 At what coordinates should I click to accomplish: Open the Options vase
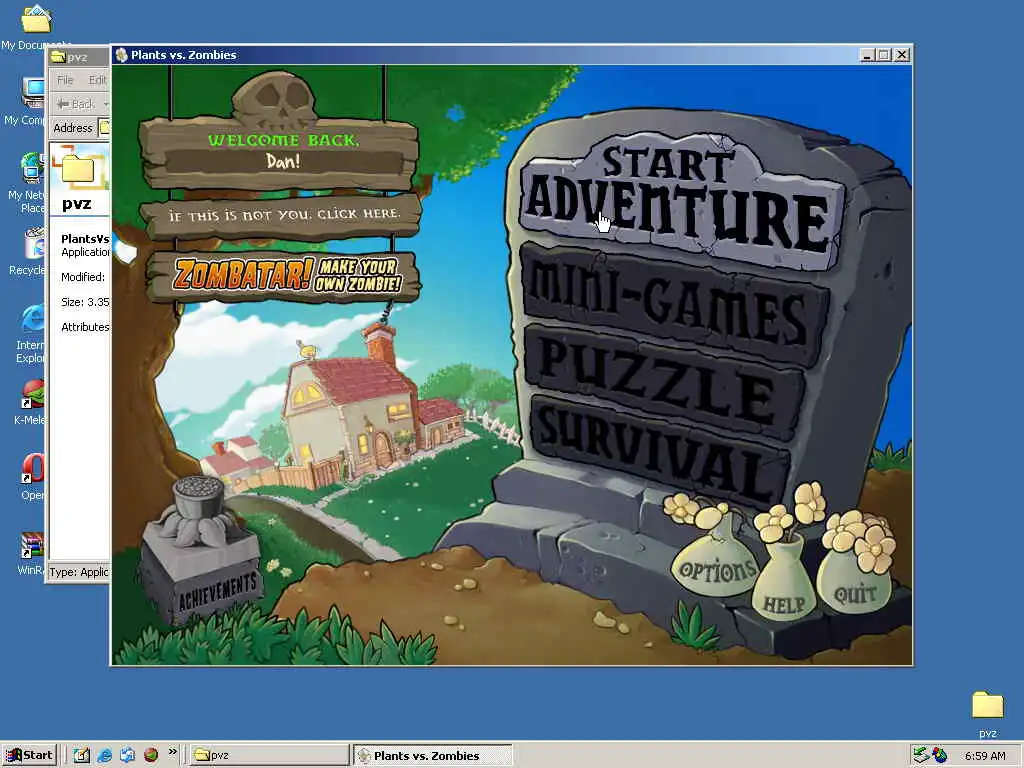pos(716,566)
